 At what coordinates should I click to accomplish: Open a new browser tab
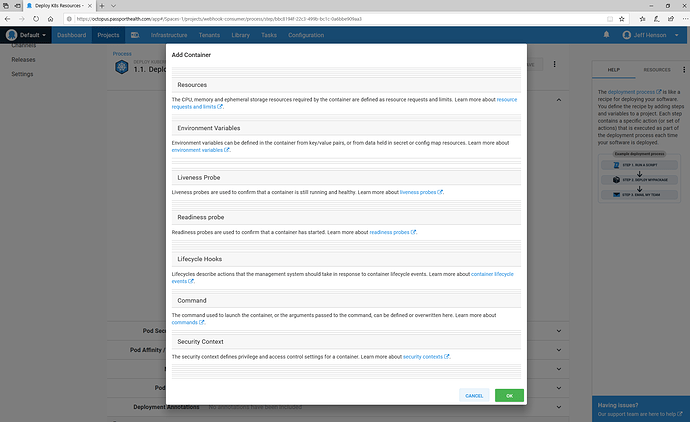coord(102,6)
